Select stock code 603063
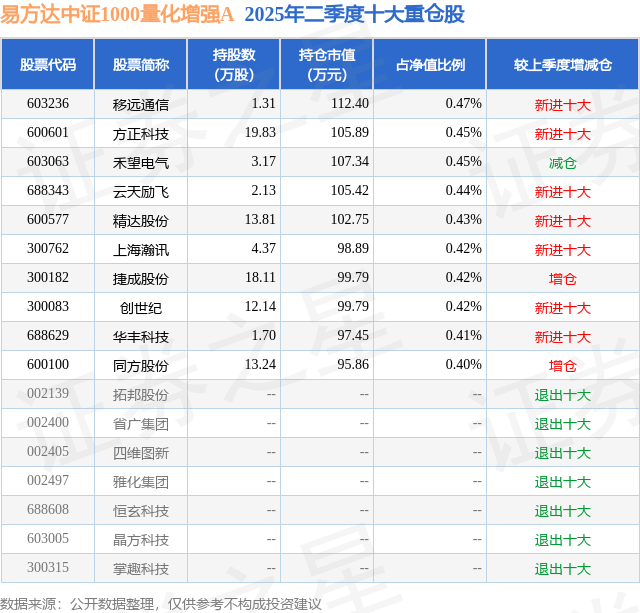Image resolution: width=640 pixels, height=613 pixels. (x=48, y=162)
